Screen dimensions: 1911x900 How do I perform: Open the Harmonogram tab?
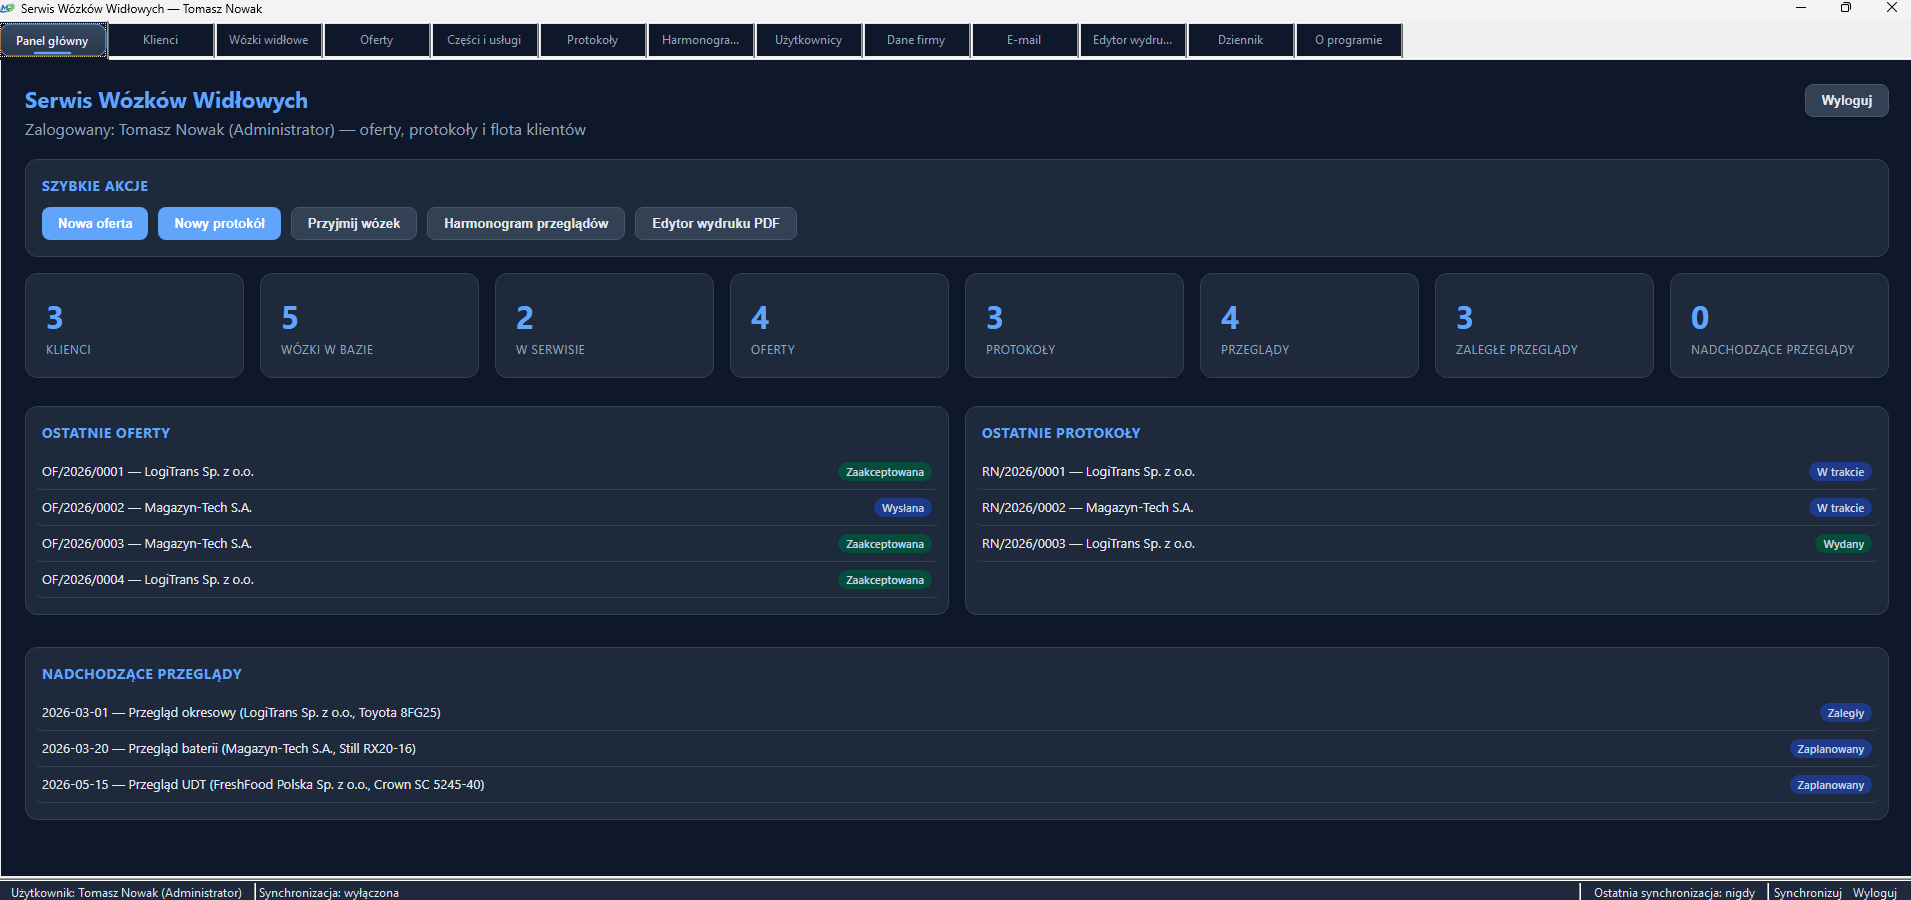point(701,40)
